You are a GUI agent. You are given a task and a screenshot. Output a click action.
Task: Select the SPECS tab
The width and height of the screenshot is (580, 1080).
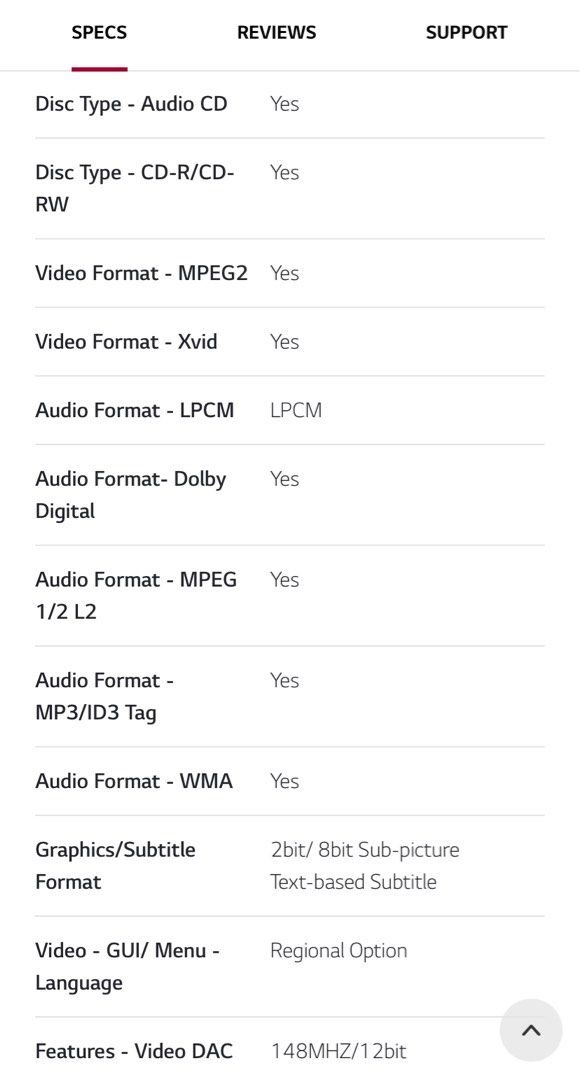tap(99, 32)
